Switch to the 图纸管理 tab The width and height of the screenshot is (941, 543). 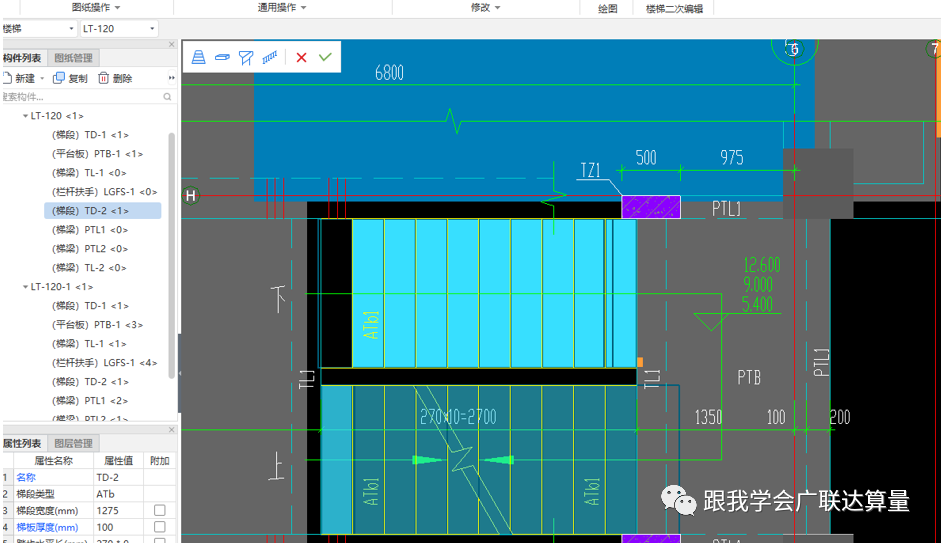(73, 58)
